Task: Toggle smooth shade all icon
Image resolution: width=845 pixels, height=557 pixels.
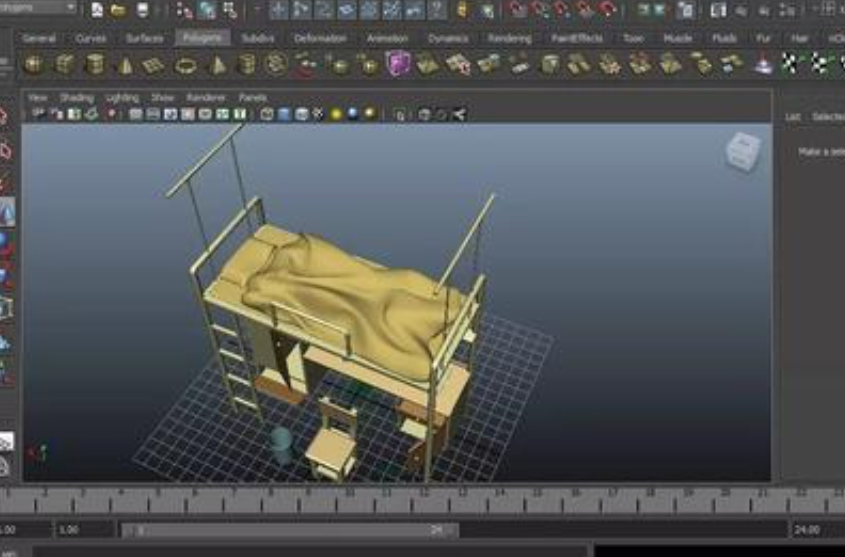Action: (285, 114)
